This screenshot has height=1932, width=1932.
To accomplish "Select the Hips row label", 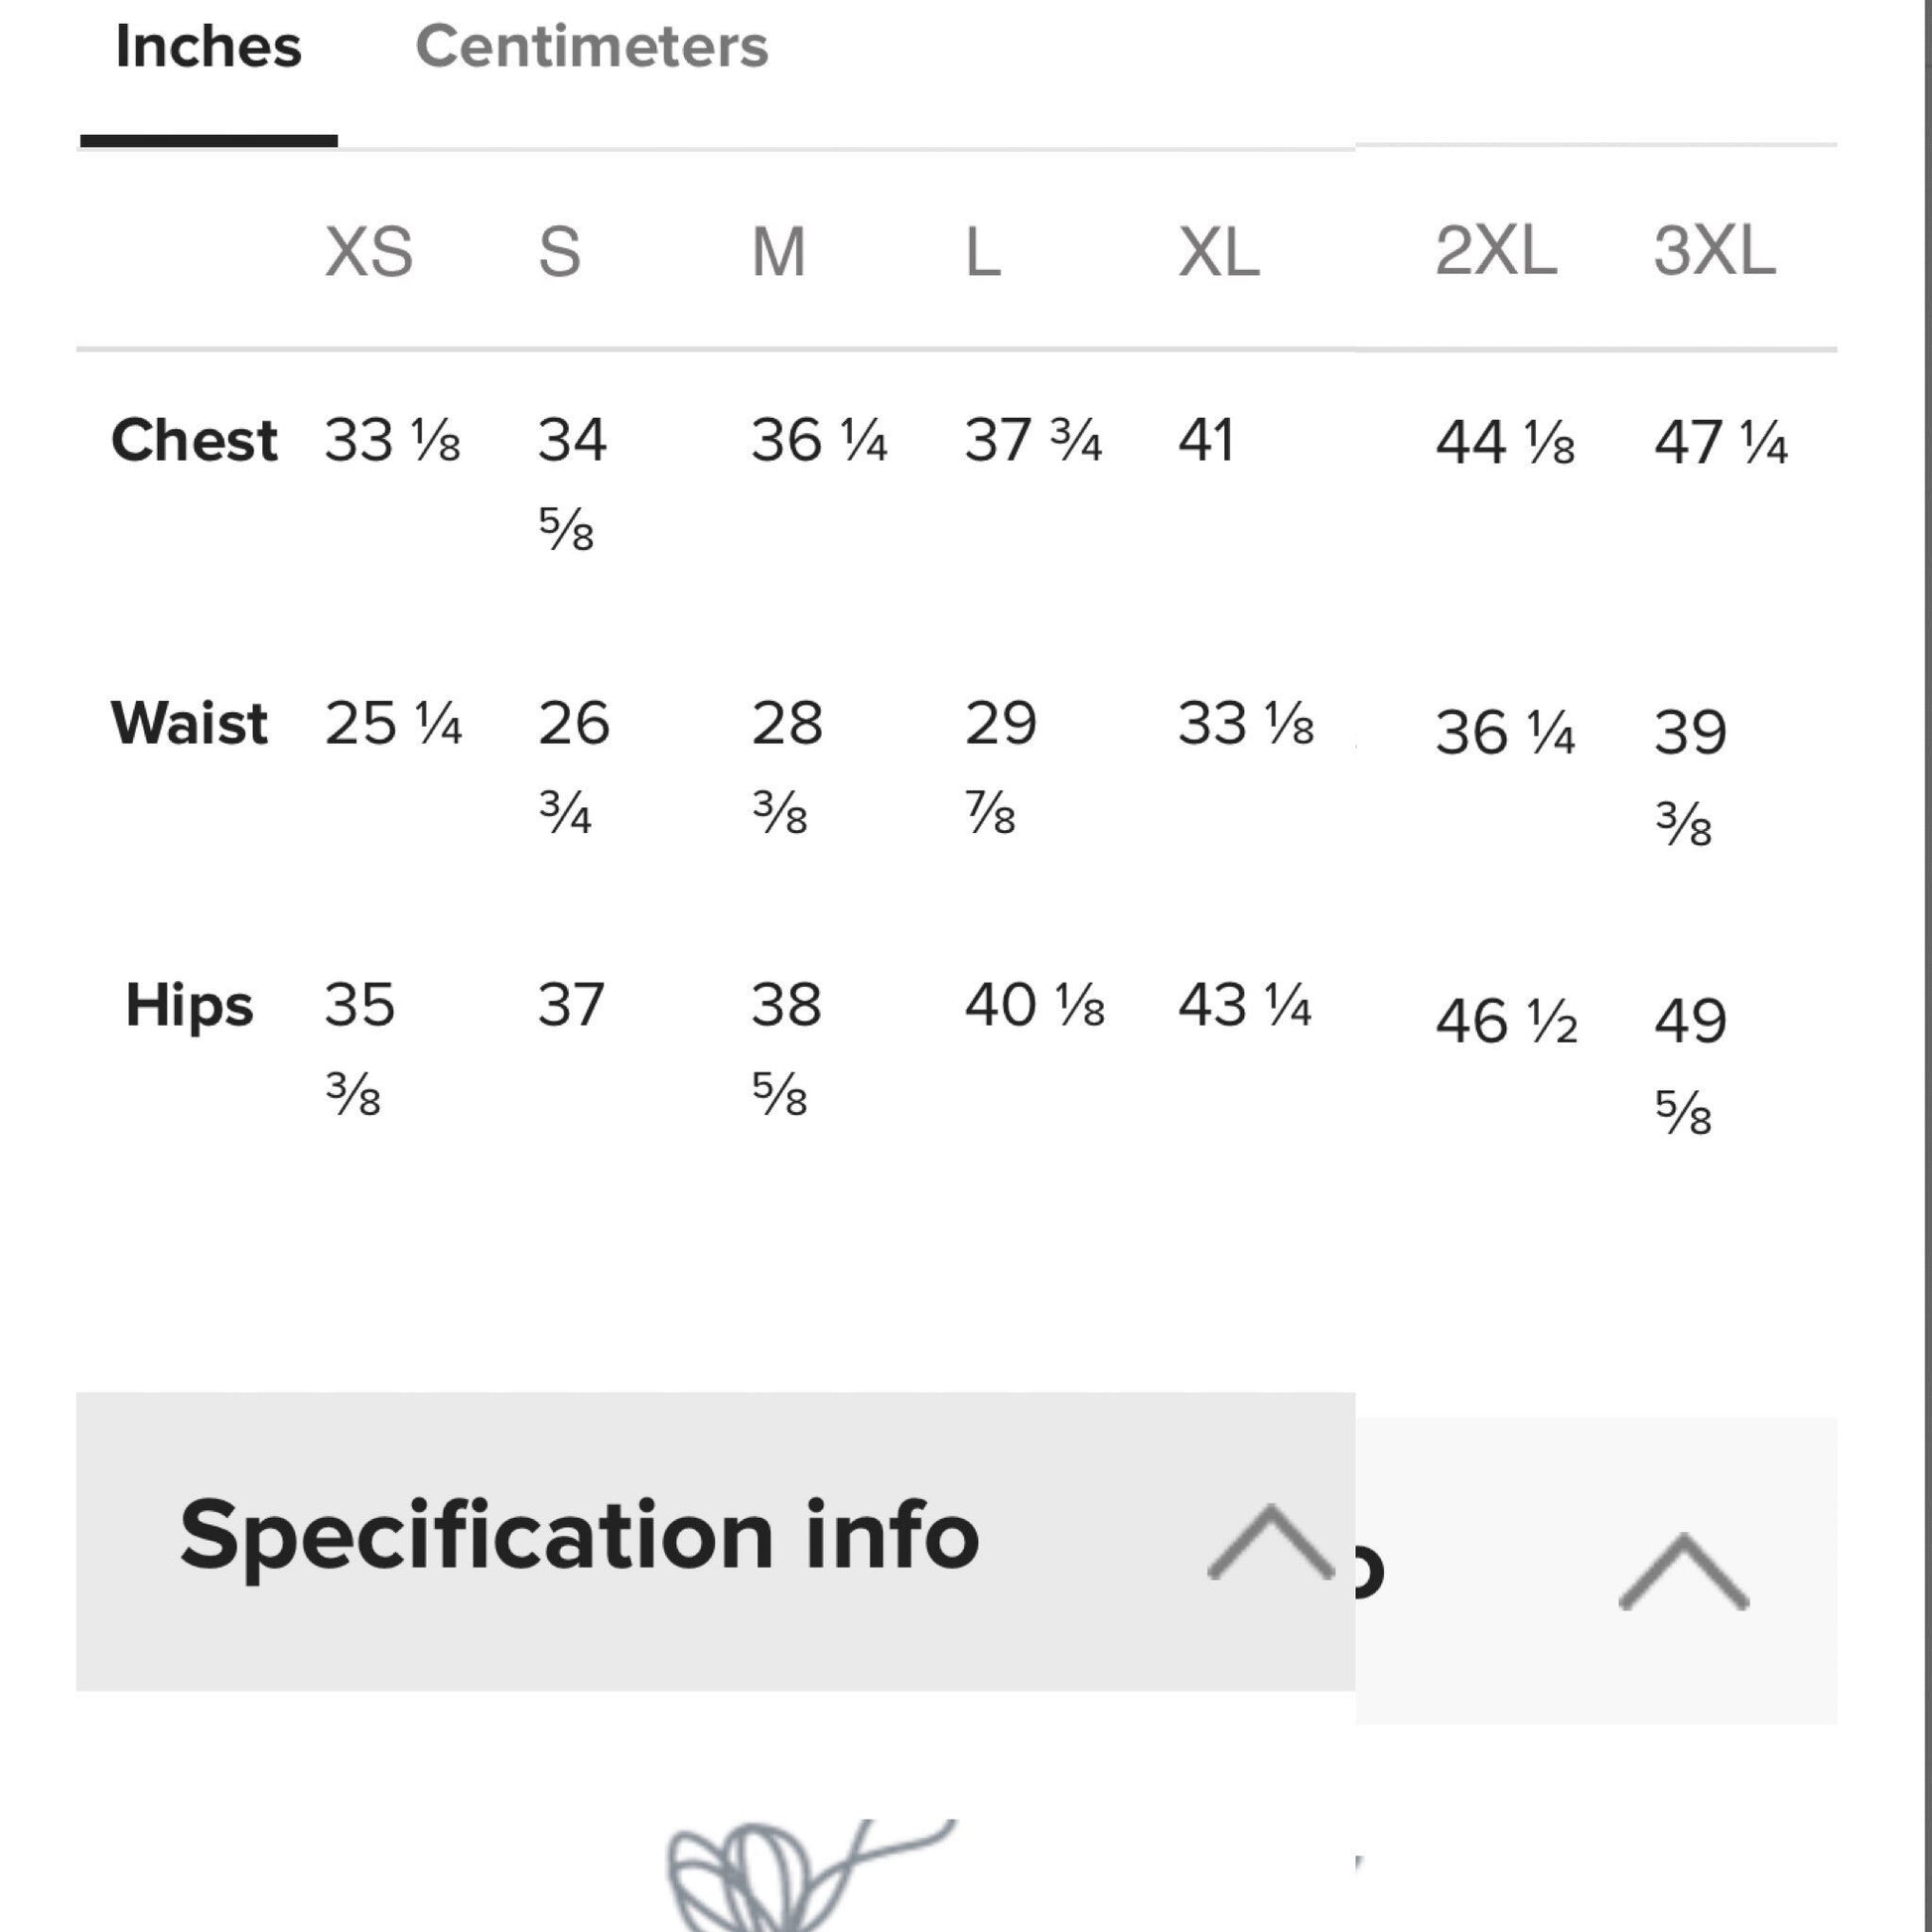I will tap(189, 1006).
